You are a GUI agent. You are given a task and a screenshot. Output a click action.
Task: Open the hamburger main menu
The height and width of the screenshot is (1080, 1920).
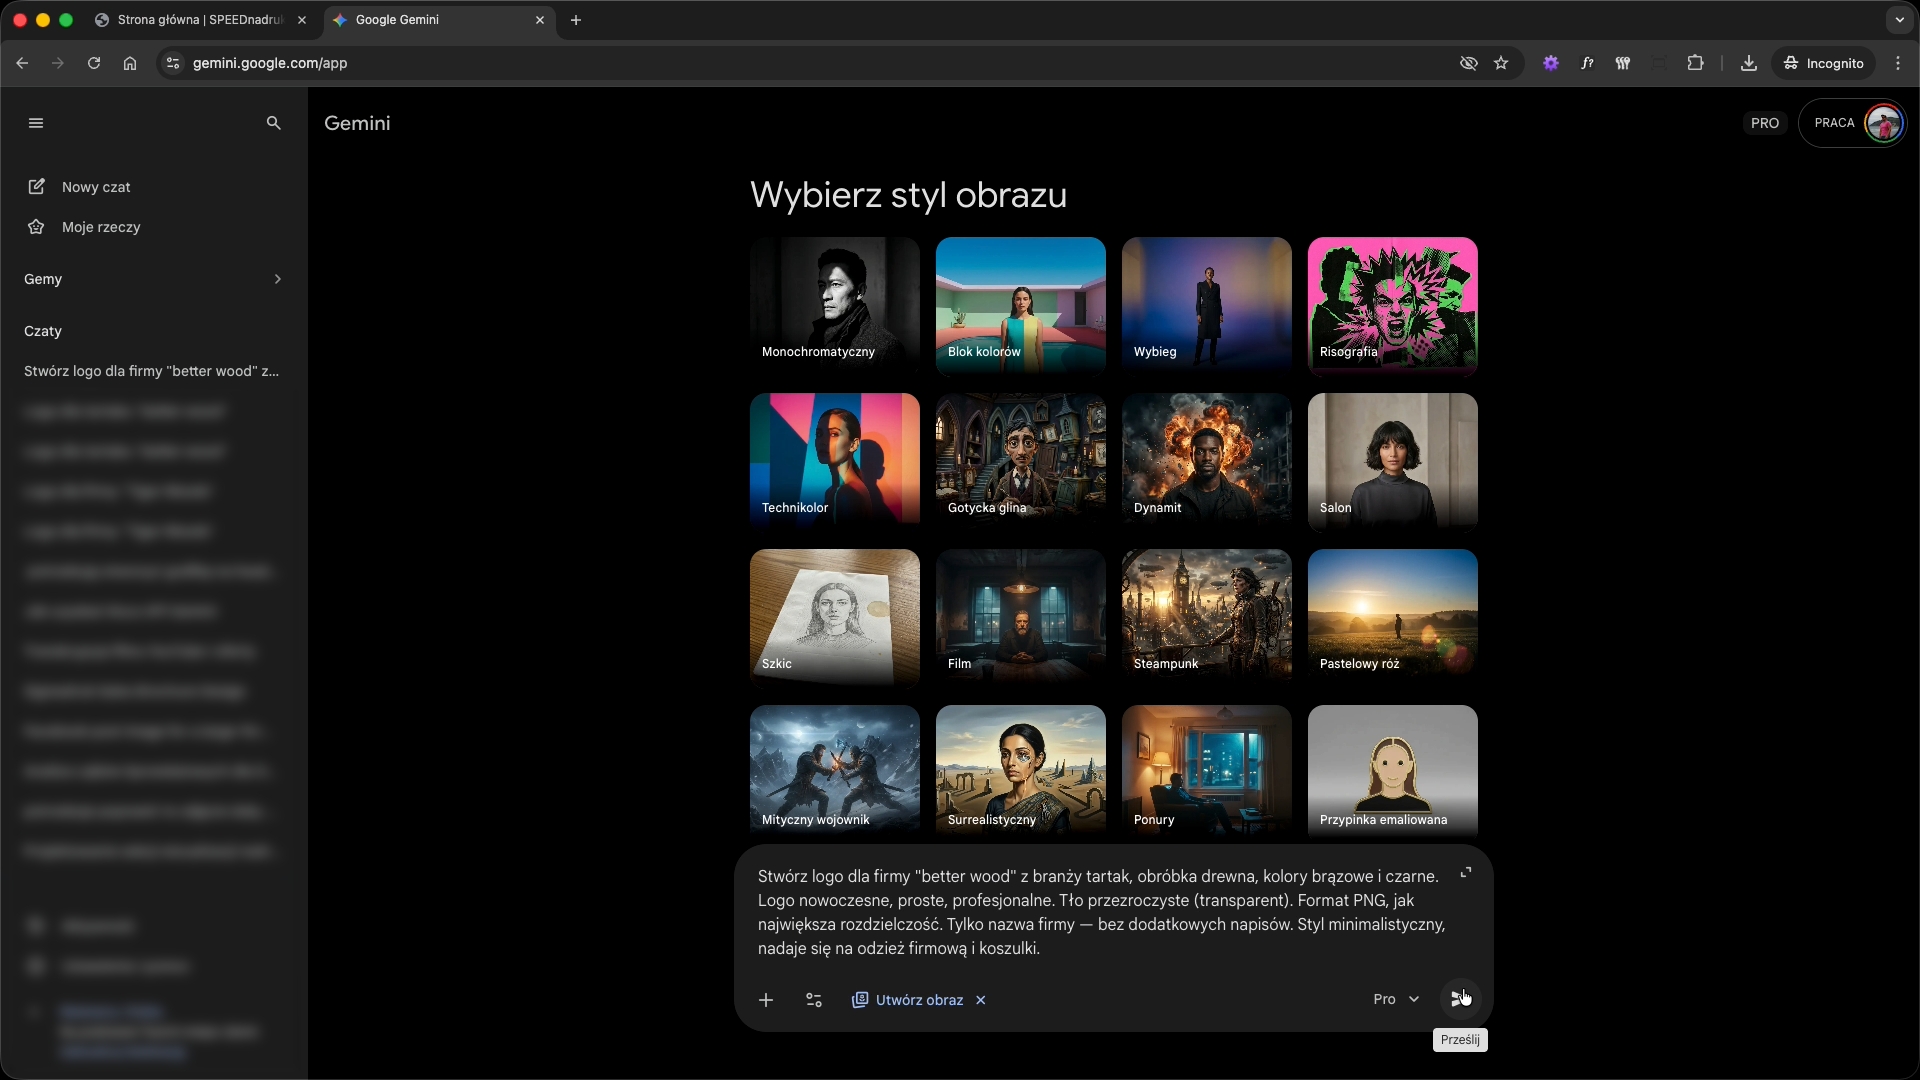click(36, 123)
